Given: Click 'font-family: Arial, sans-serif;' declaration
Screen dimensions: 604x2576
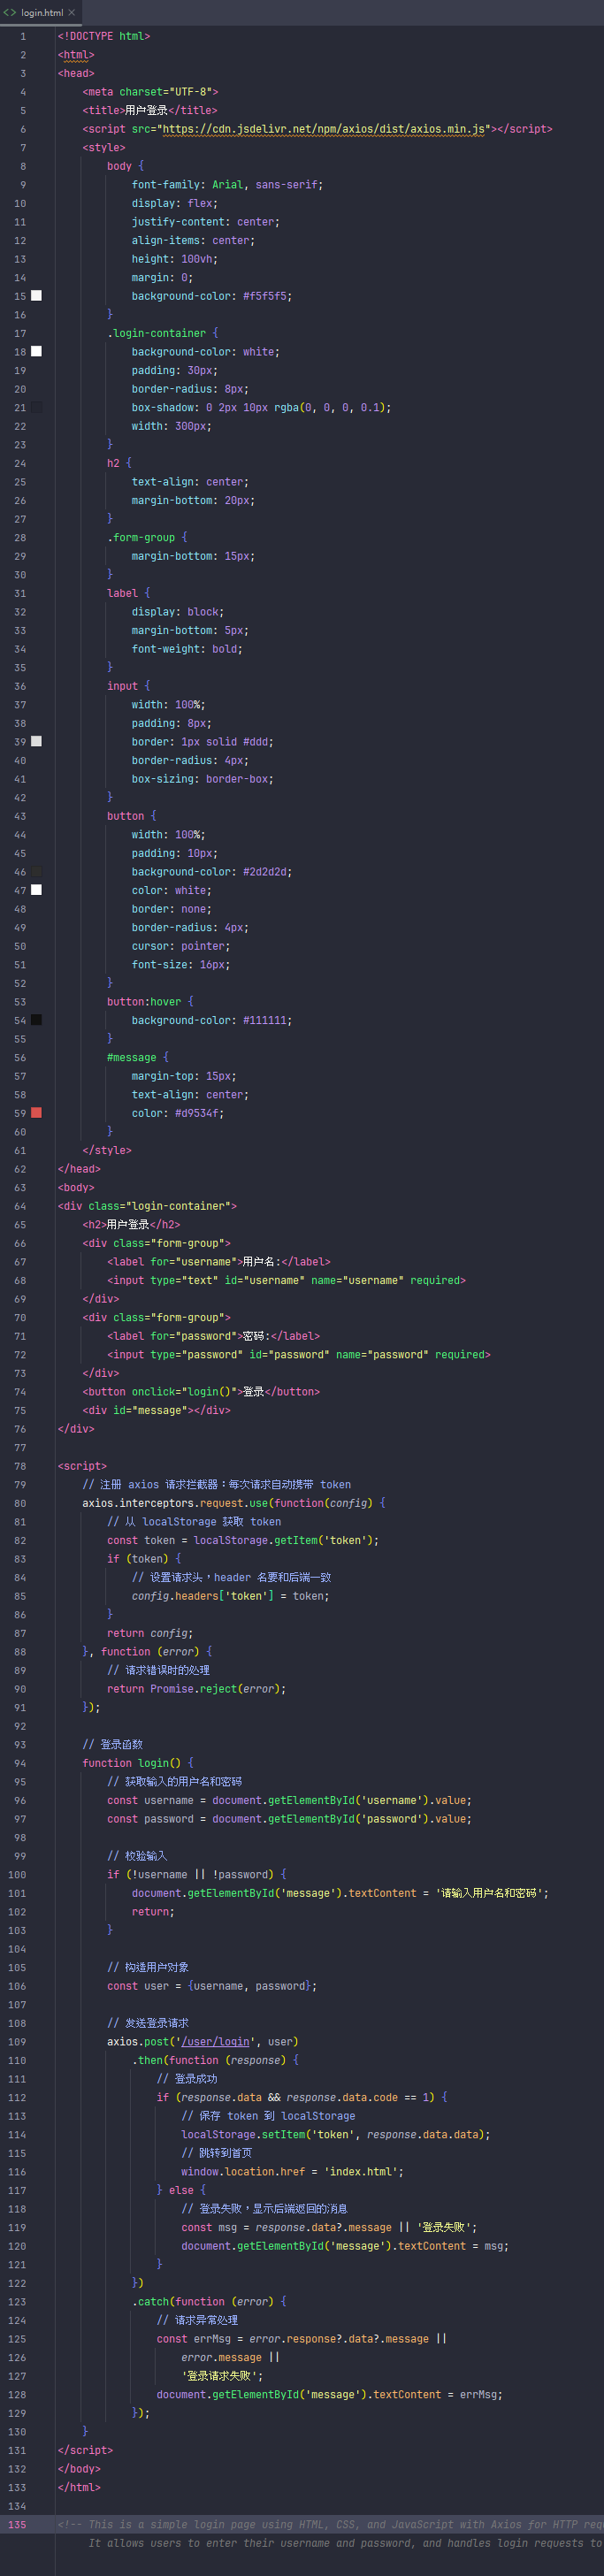Looking at the screenshot, I should 227,185.
